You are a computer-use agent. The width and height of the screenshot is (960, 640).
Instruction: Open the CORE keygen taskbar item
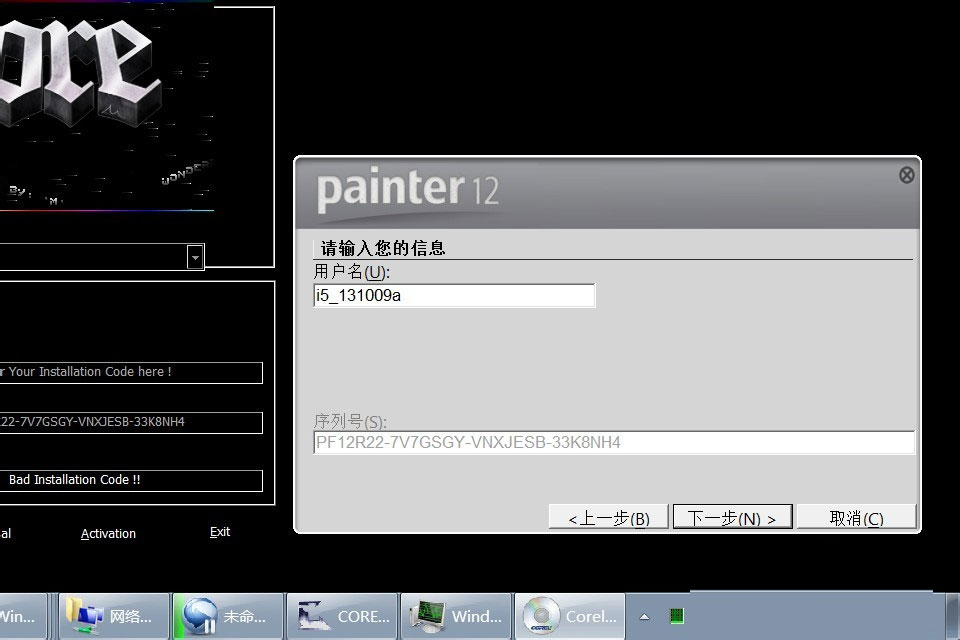coord(342,616)
